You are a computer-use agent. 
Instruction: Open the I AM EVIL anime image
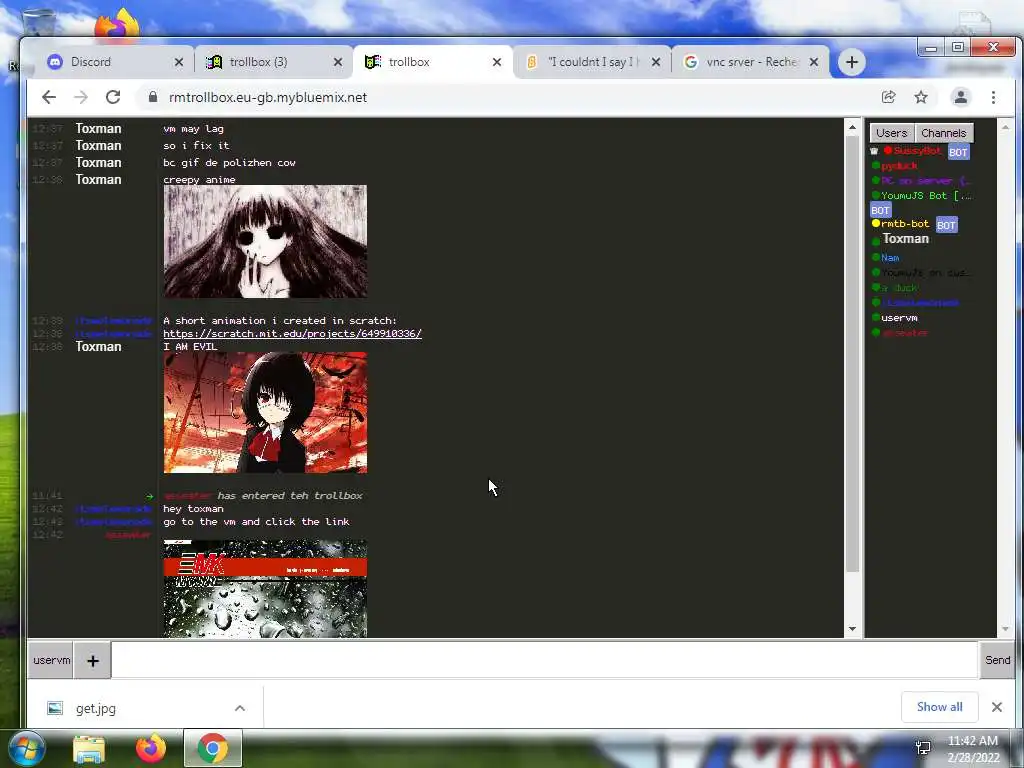point(265,413)
